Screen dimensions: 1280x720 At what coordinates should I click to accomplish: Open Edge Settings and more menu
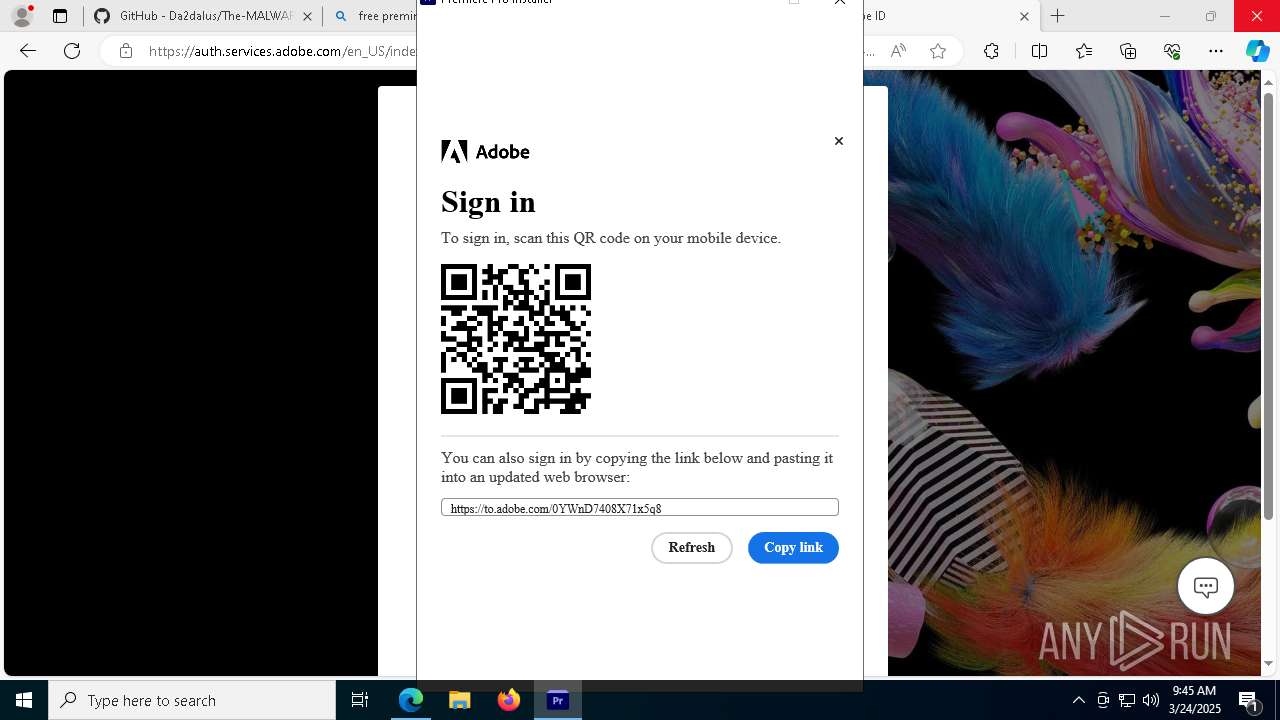[x=1216, y=51]
